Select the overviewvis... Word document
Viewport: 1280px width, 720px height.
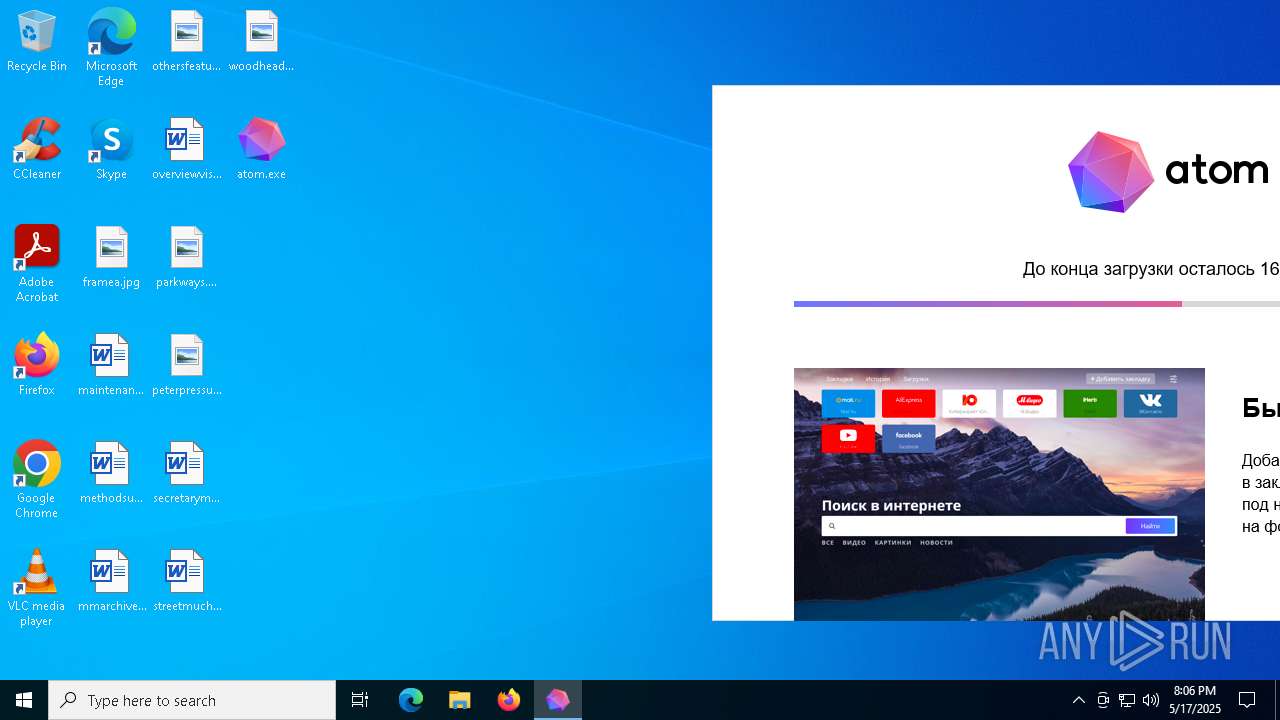(186, 150)
